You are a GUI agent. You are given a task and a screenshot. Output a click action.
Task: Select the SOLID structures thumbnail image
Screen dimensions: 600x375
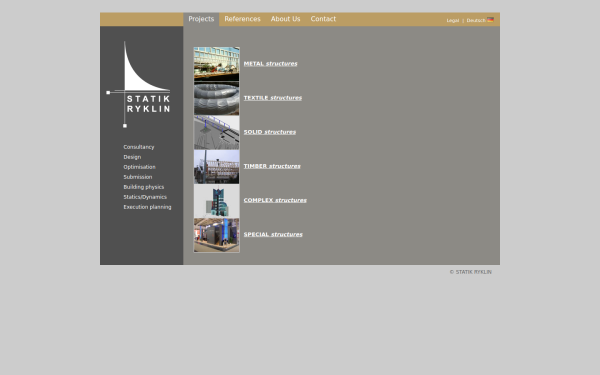coord(217,132)
